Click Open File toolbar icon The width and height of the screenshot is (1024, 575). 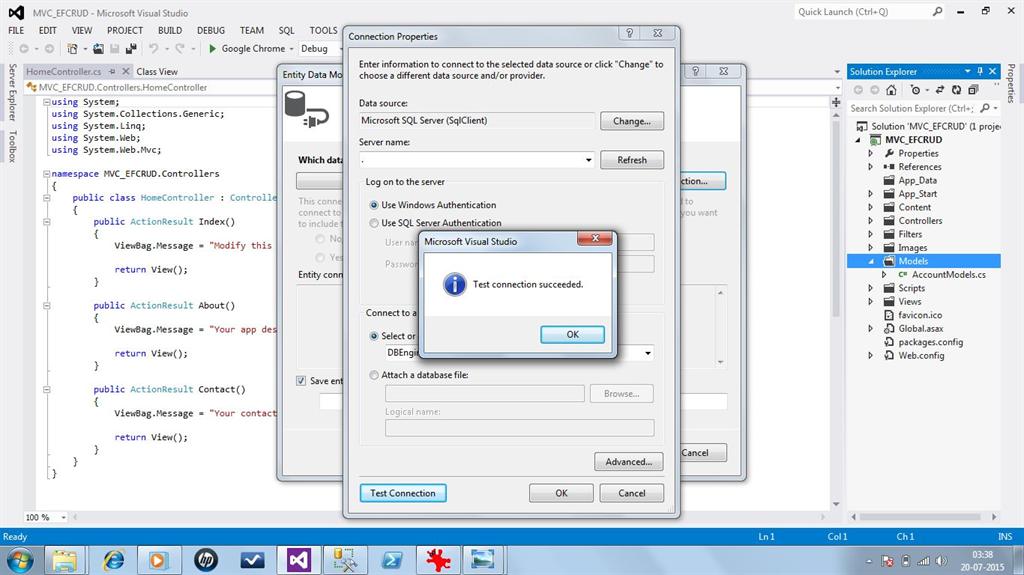point(98,49)
